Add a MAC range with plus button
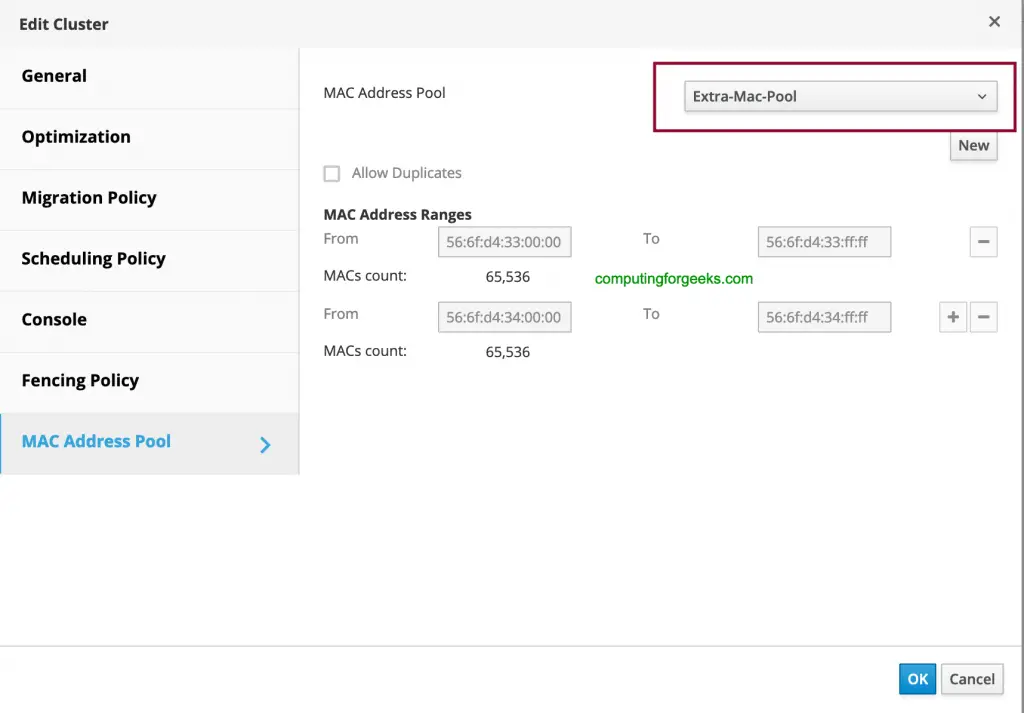Viewport: 1024px width, 713px height. click(x=953, y=317)
